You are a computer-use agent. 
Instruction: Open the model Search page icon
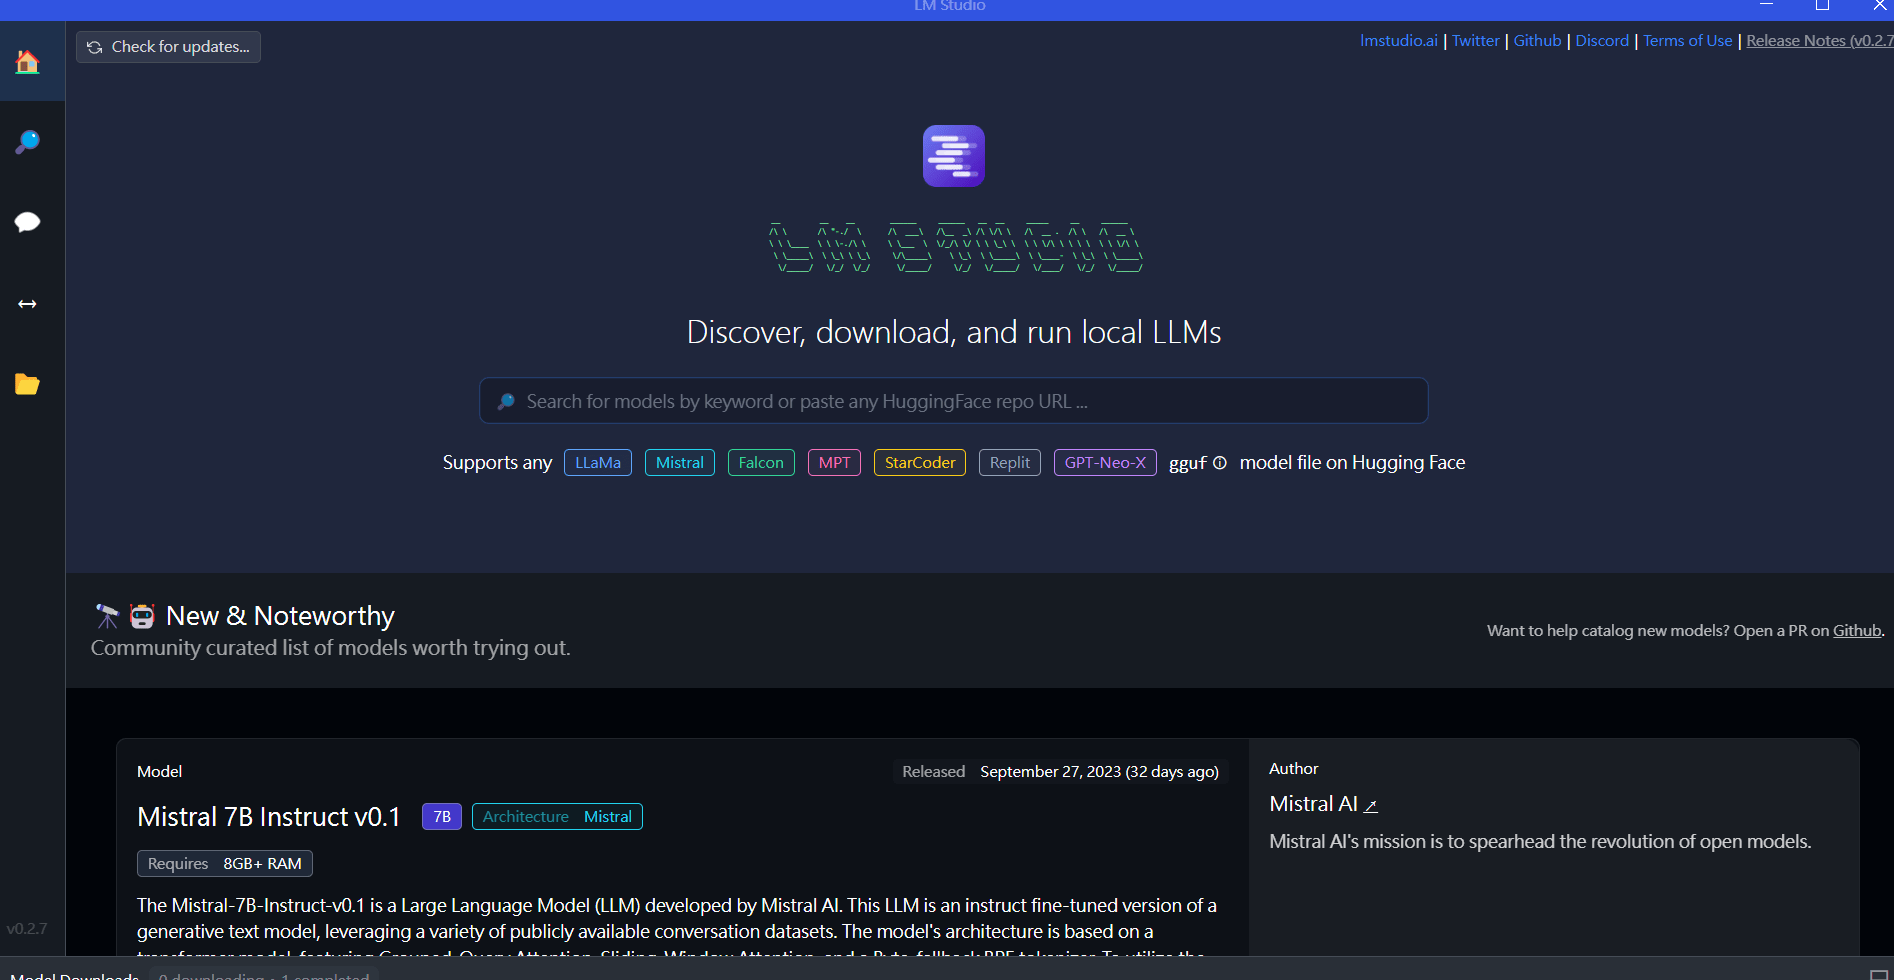click(x=27, y=142)
